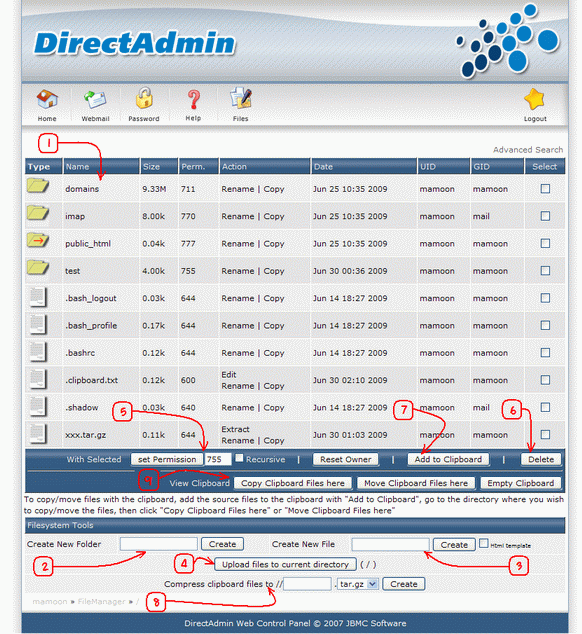Click Copy Clipboard Files here button

[293, 483]
